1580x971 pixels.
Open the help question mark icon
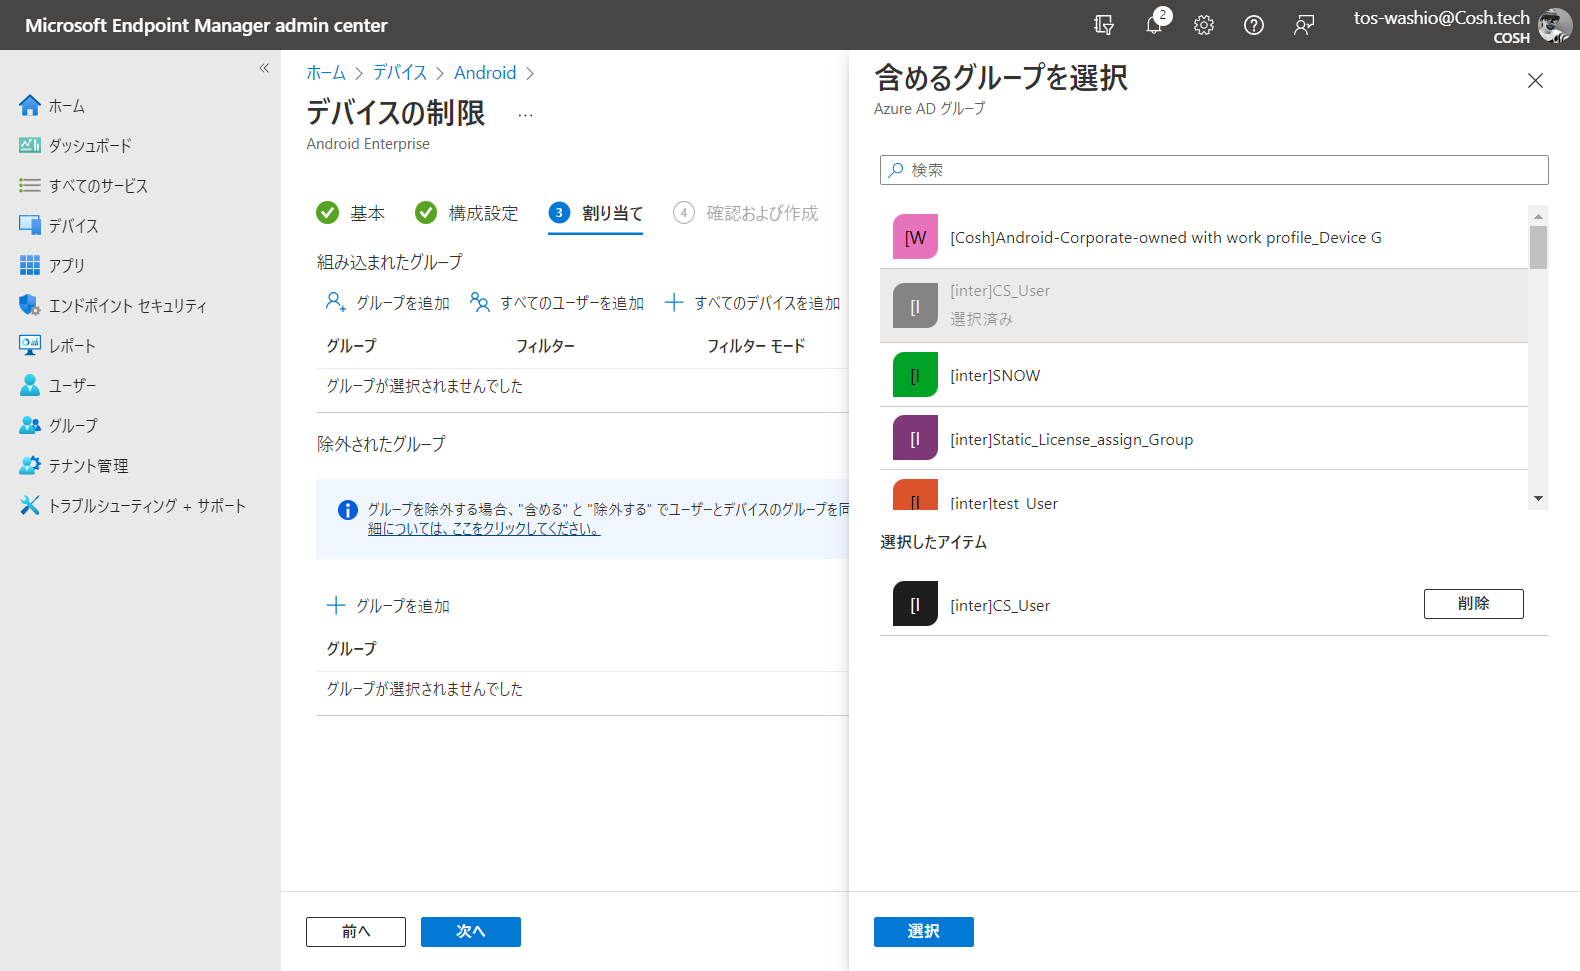(x=1254, y=25)
